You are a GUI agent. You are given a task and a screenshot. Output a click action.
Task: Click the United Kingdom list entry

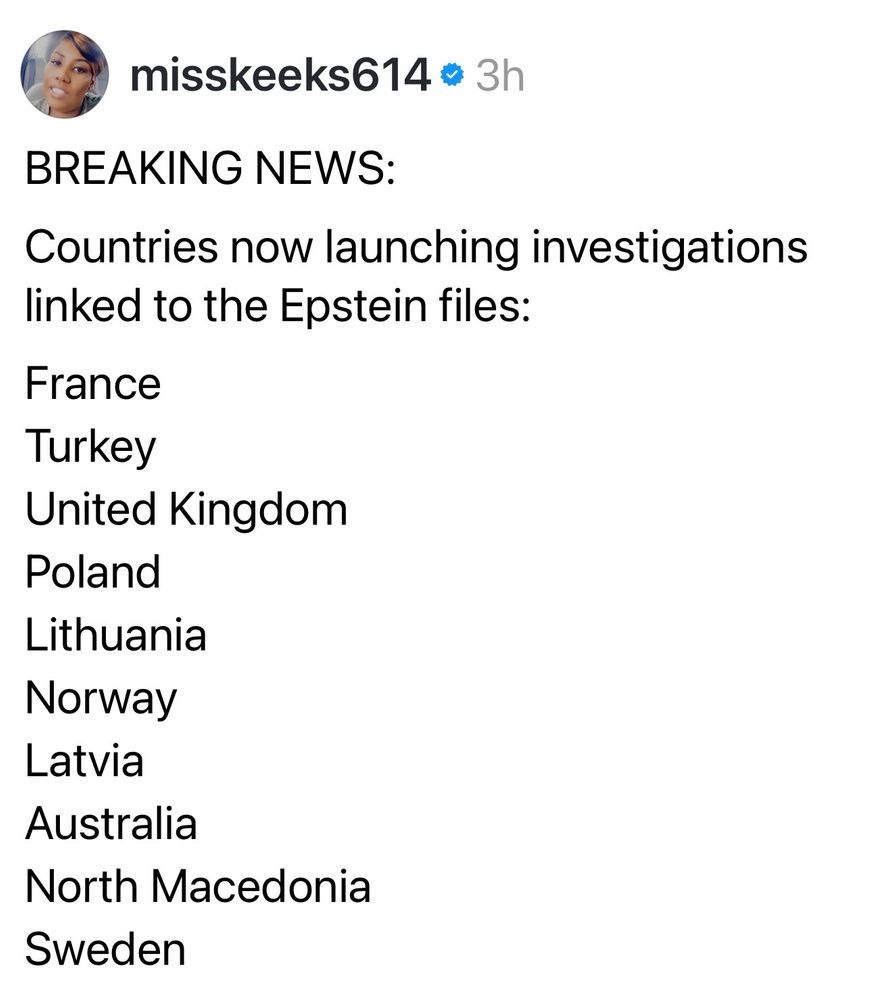point(186,510)
